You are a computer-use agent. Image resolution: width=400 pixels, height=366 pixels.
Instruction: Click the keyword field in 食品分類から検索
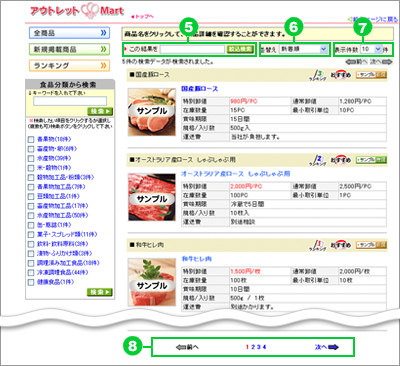(70, 101)
